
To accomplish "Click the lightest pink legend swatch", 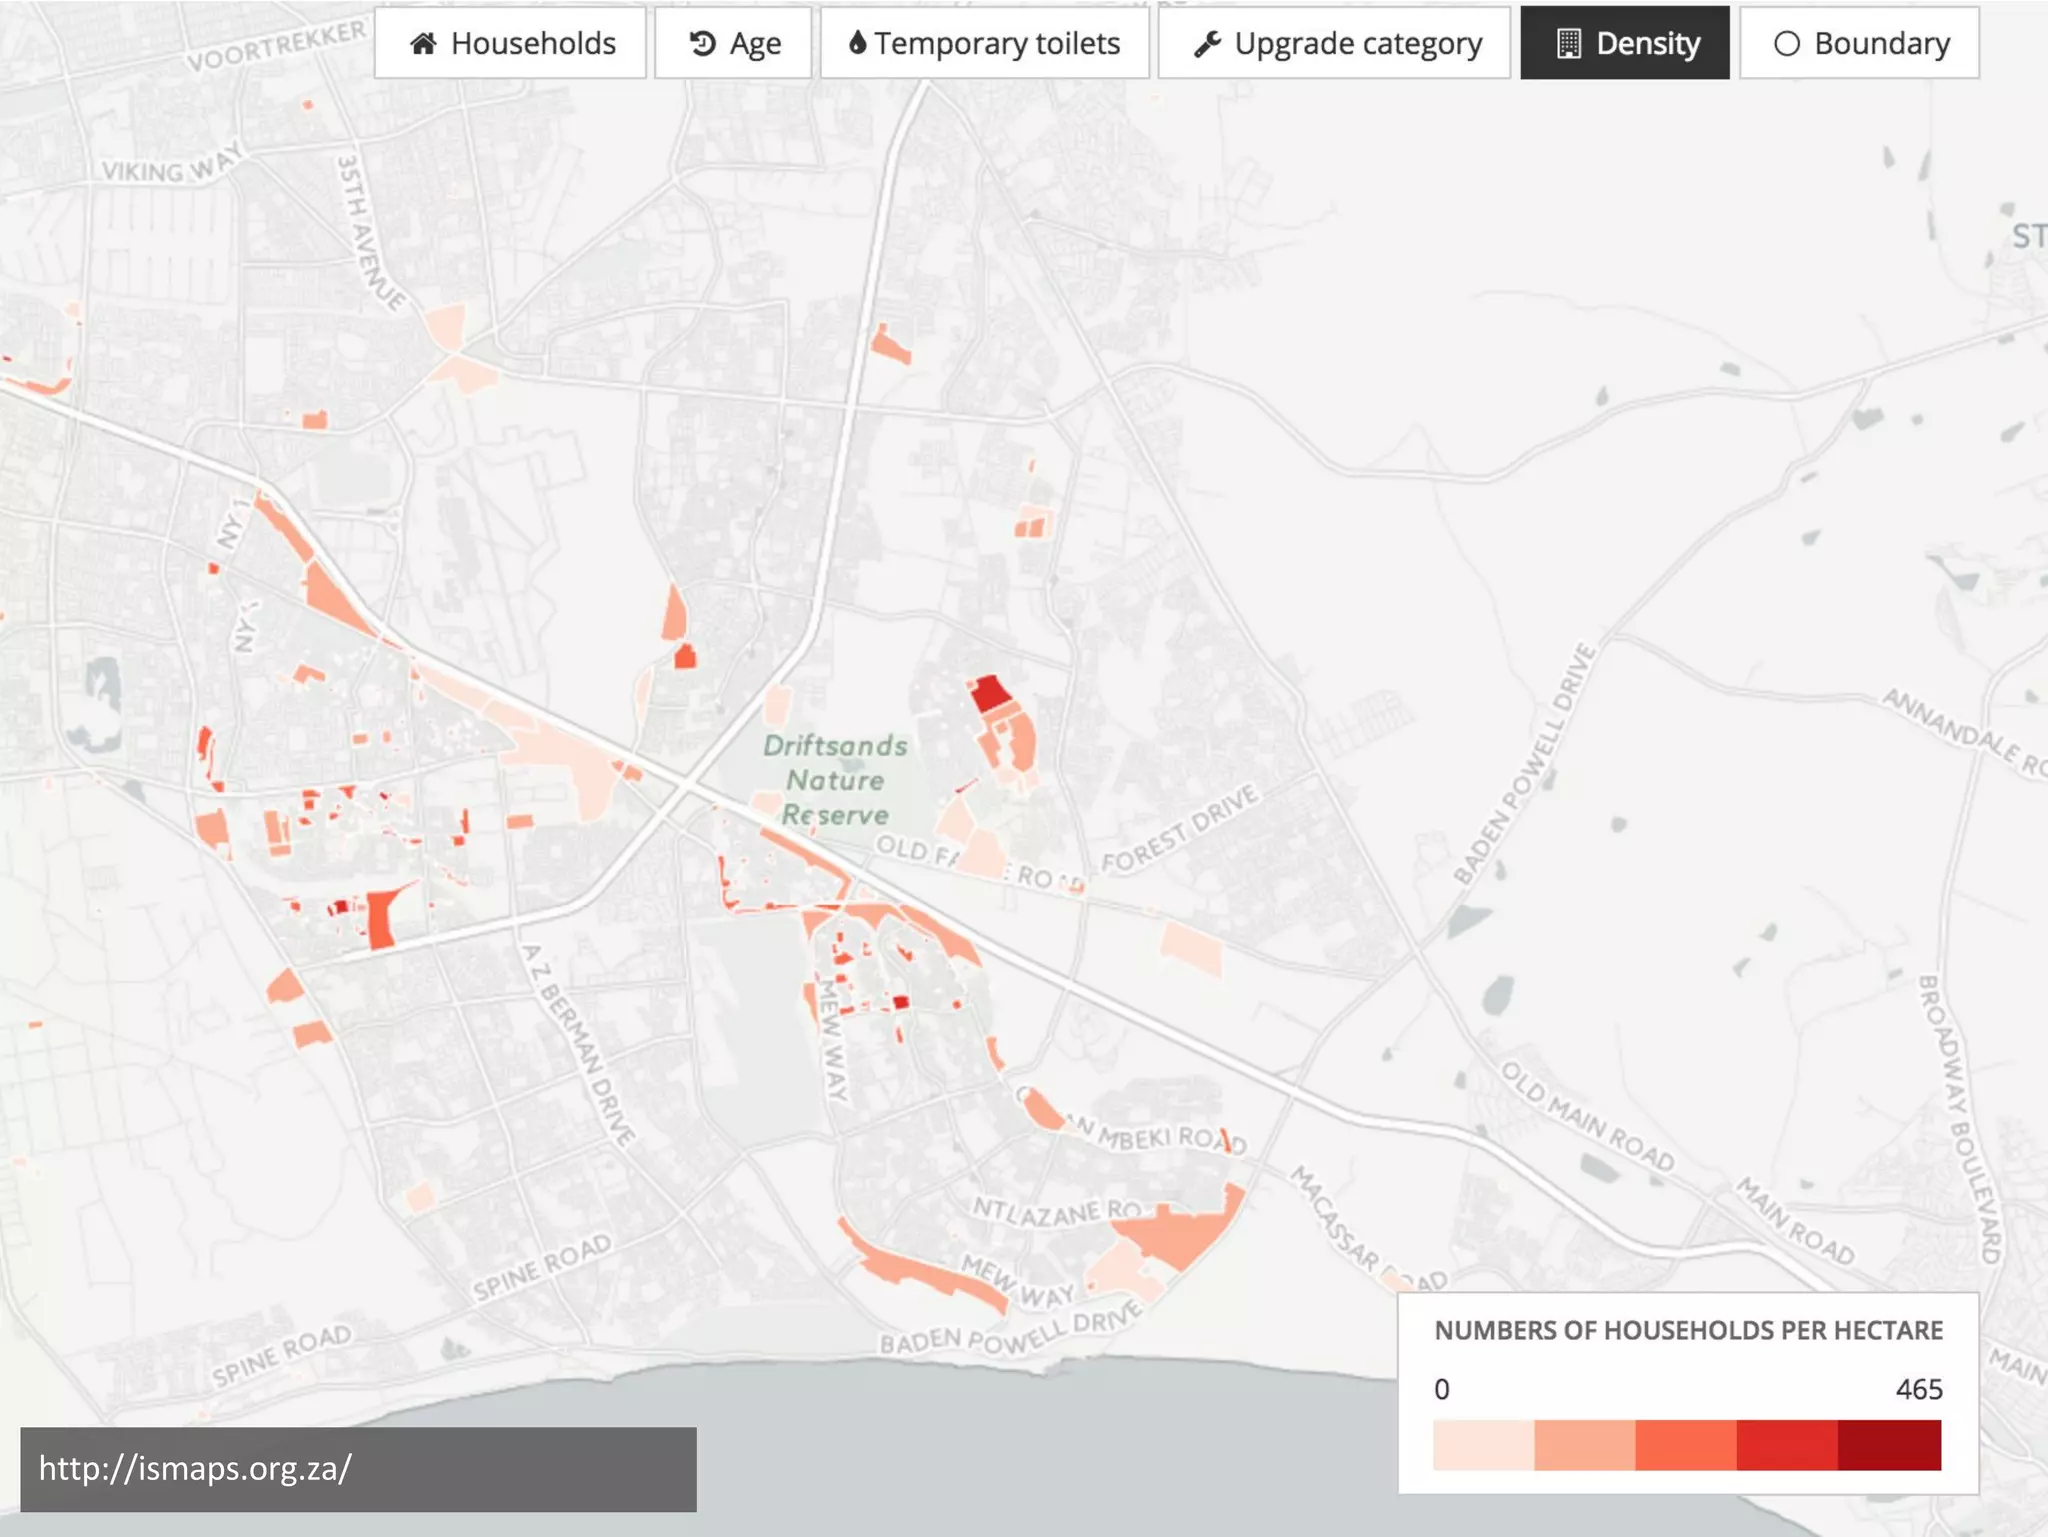I will pos(1483,1445).
